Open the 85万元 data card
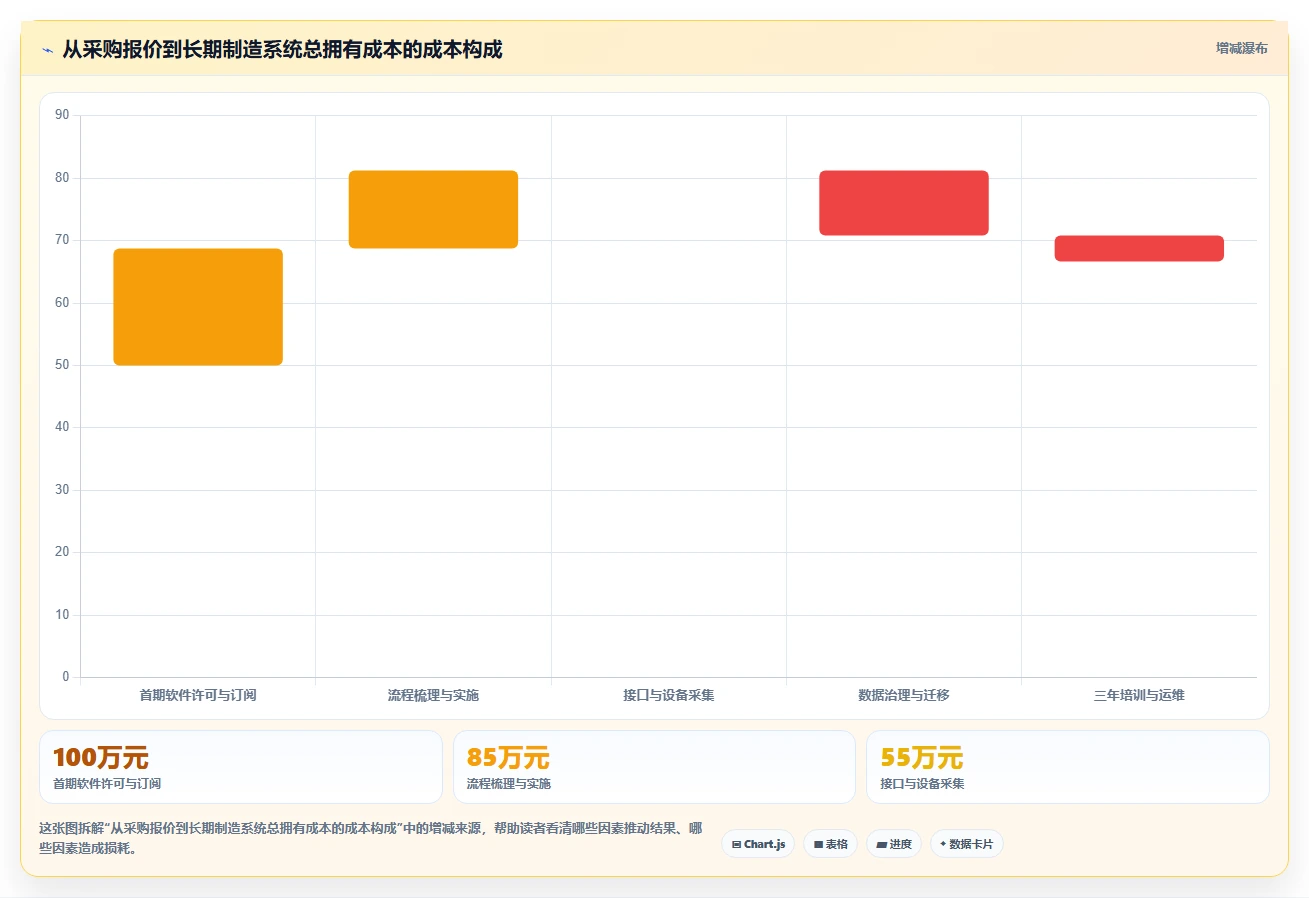Image resolution: width=1309 pixels, height=898 pixels. click(654, 767)
